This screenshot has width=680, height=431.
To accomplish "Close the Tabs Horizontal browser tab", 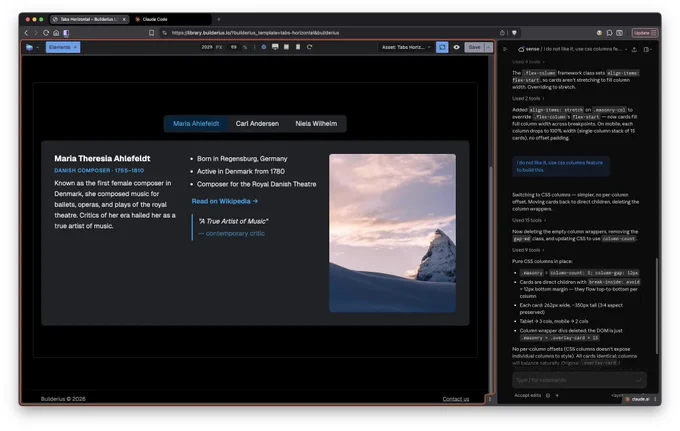I will 124,19.
